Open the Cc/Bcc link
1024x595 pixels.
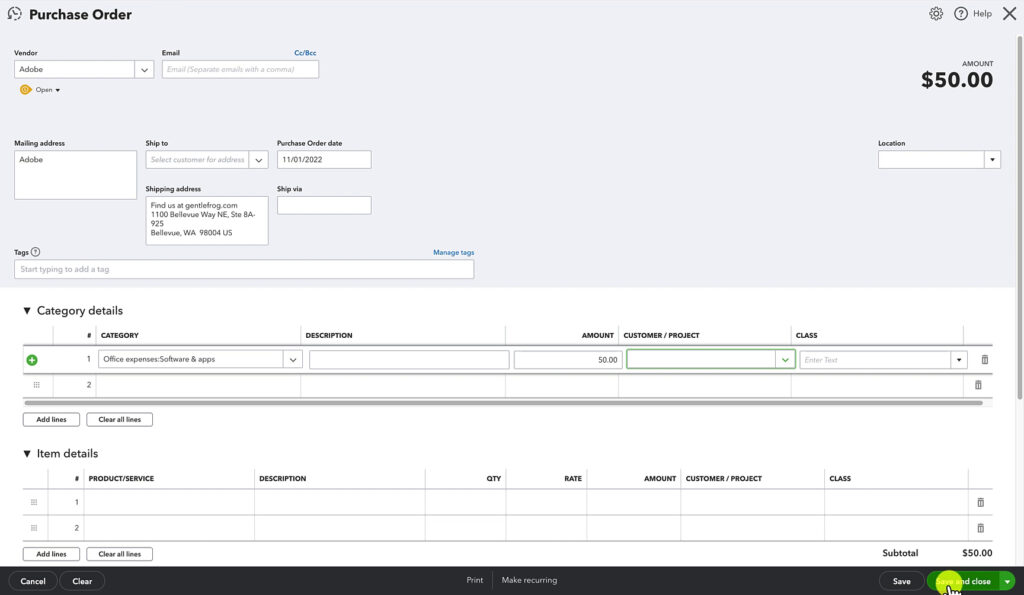tap(304, 52)
